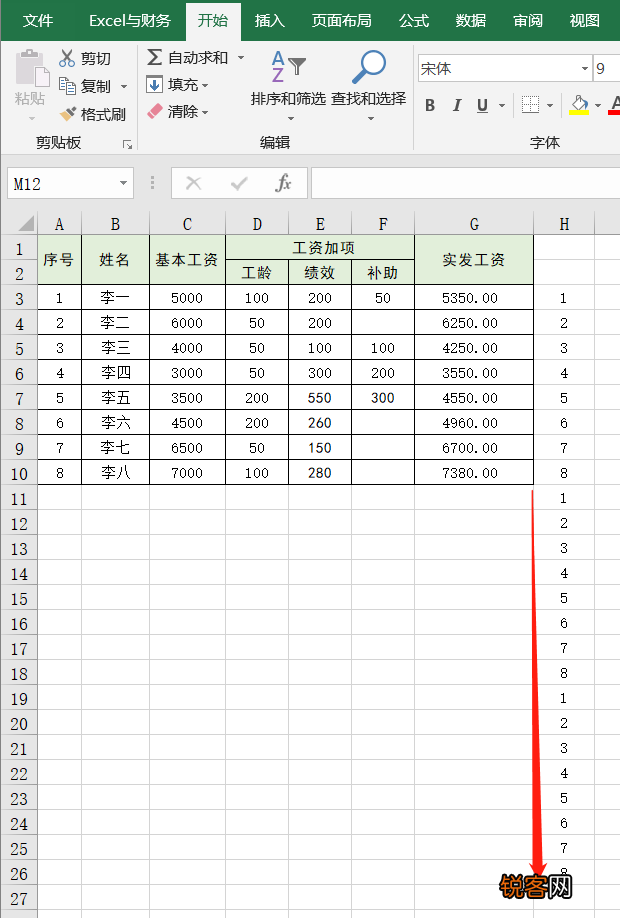
Task: Click the Fill down-arrow icon
Action: (154, 84)
